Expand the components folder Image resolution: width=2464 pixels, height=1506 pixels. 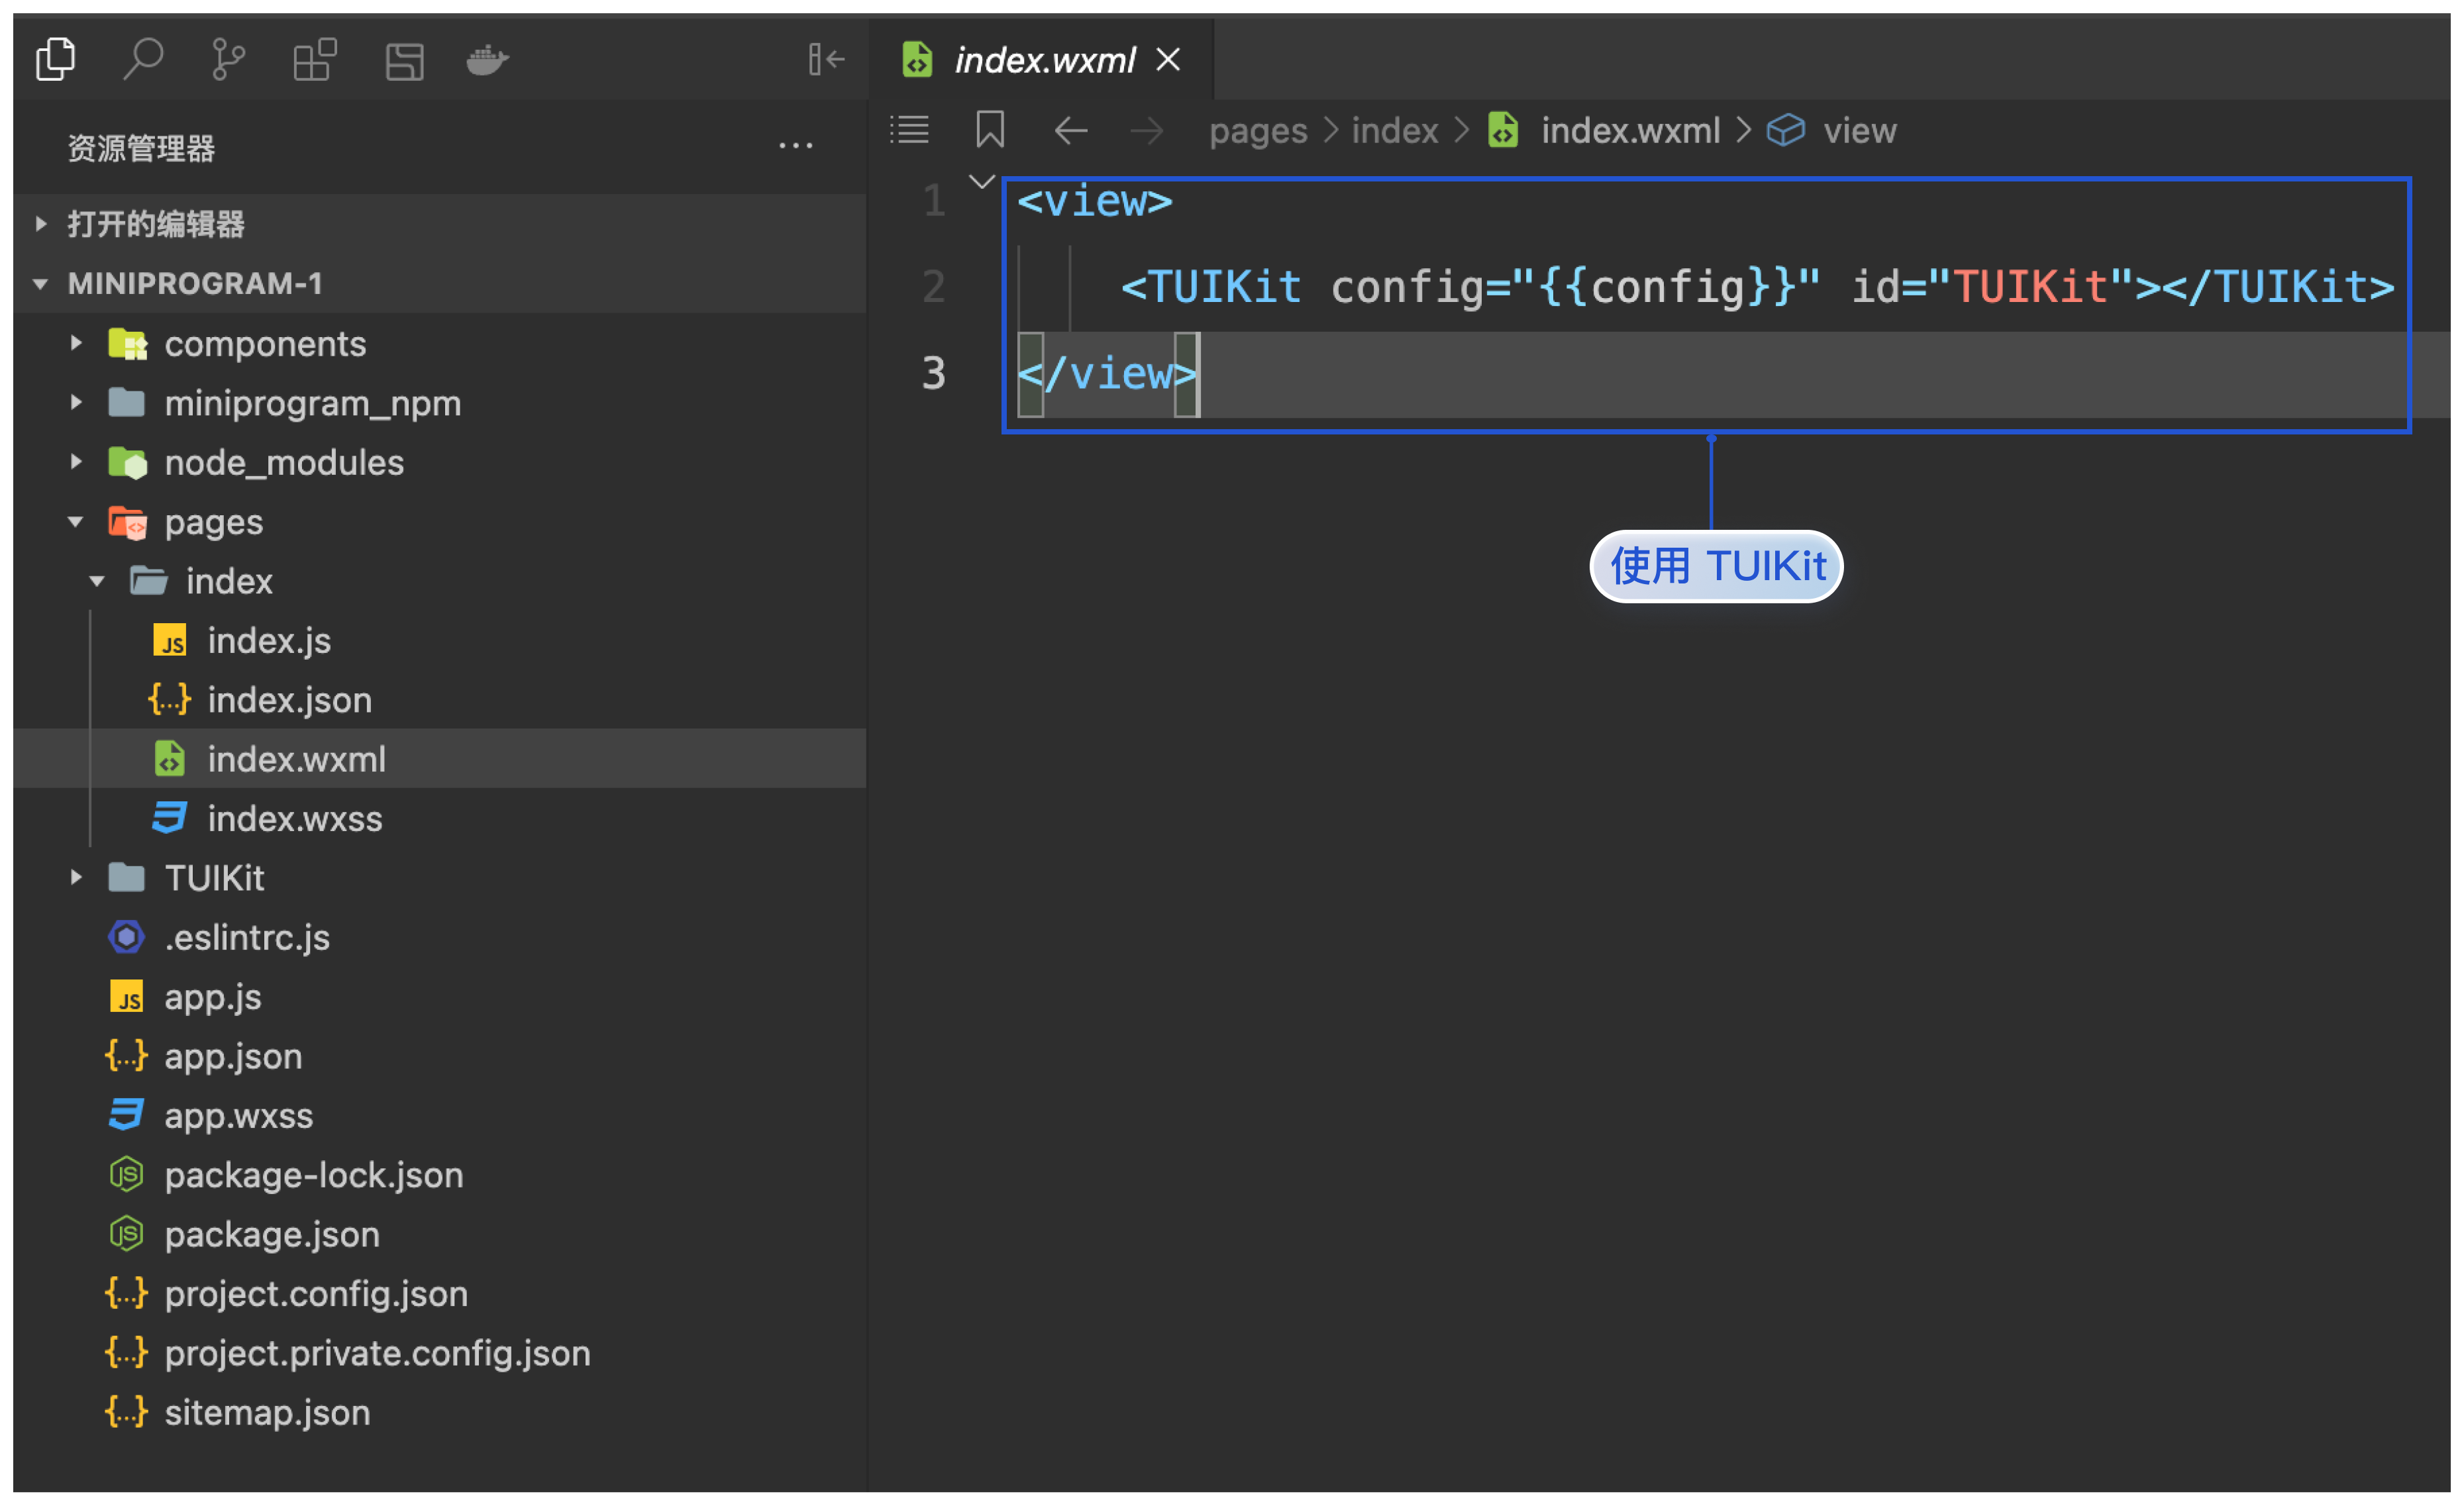[440, 344]
